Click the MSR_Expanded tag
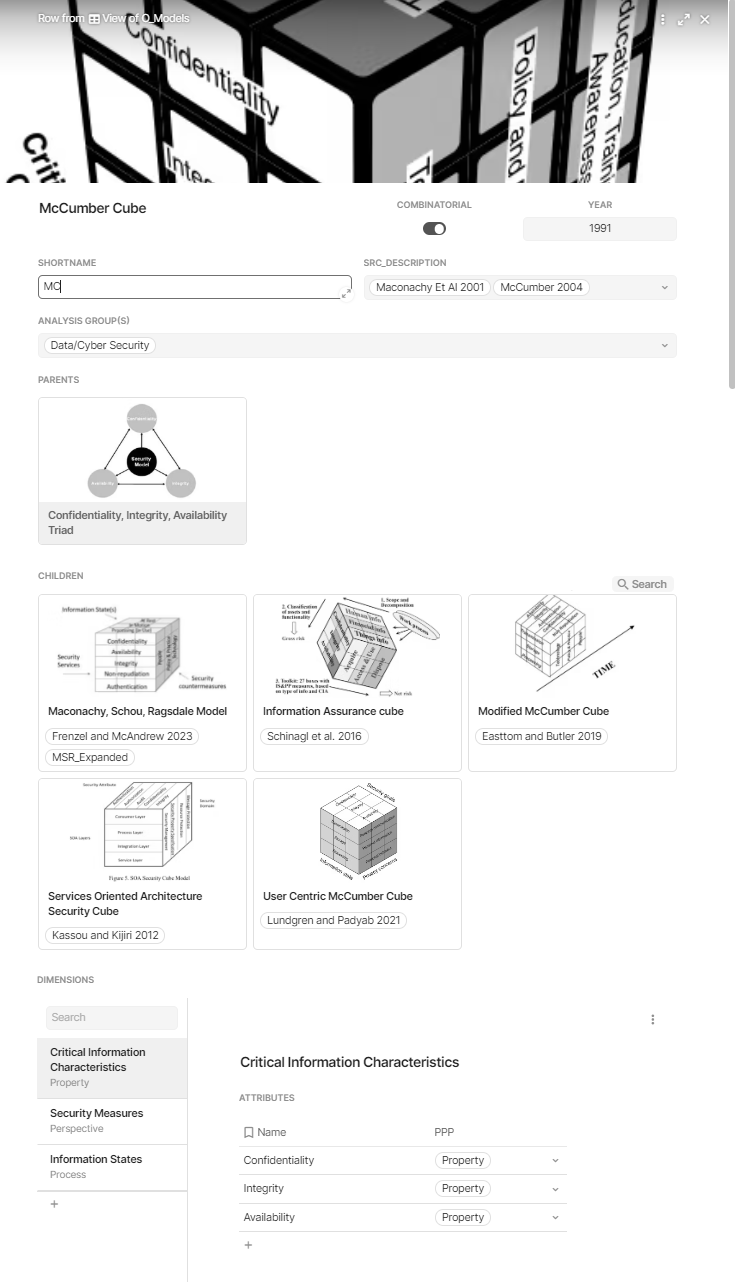 tap(89, 757)
